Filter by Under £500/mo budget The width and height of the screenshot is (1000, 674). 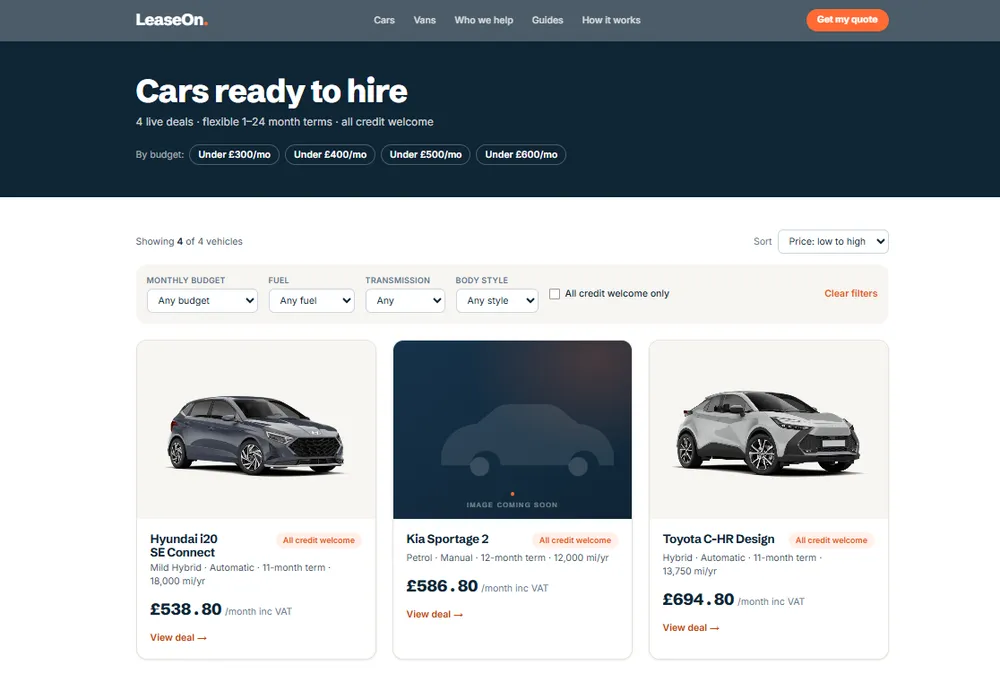tap(425, 154)
